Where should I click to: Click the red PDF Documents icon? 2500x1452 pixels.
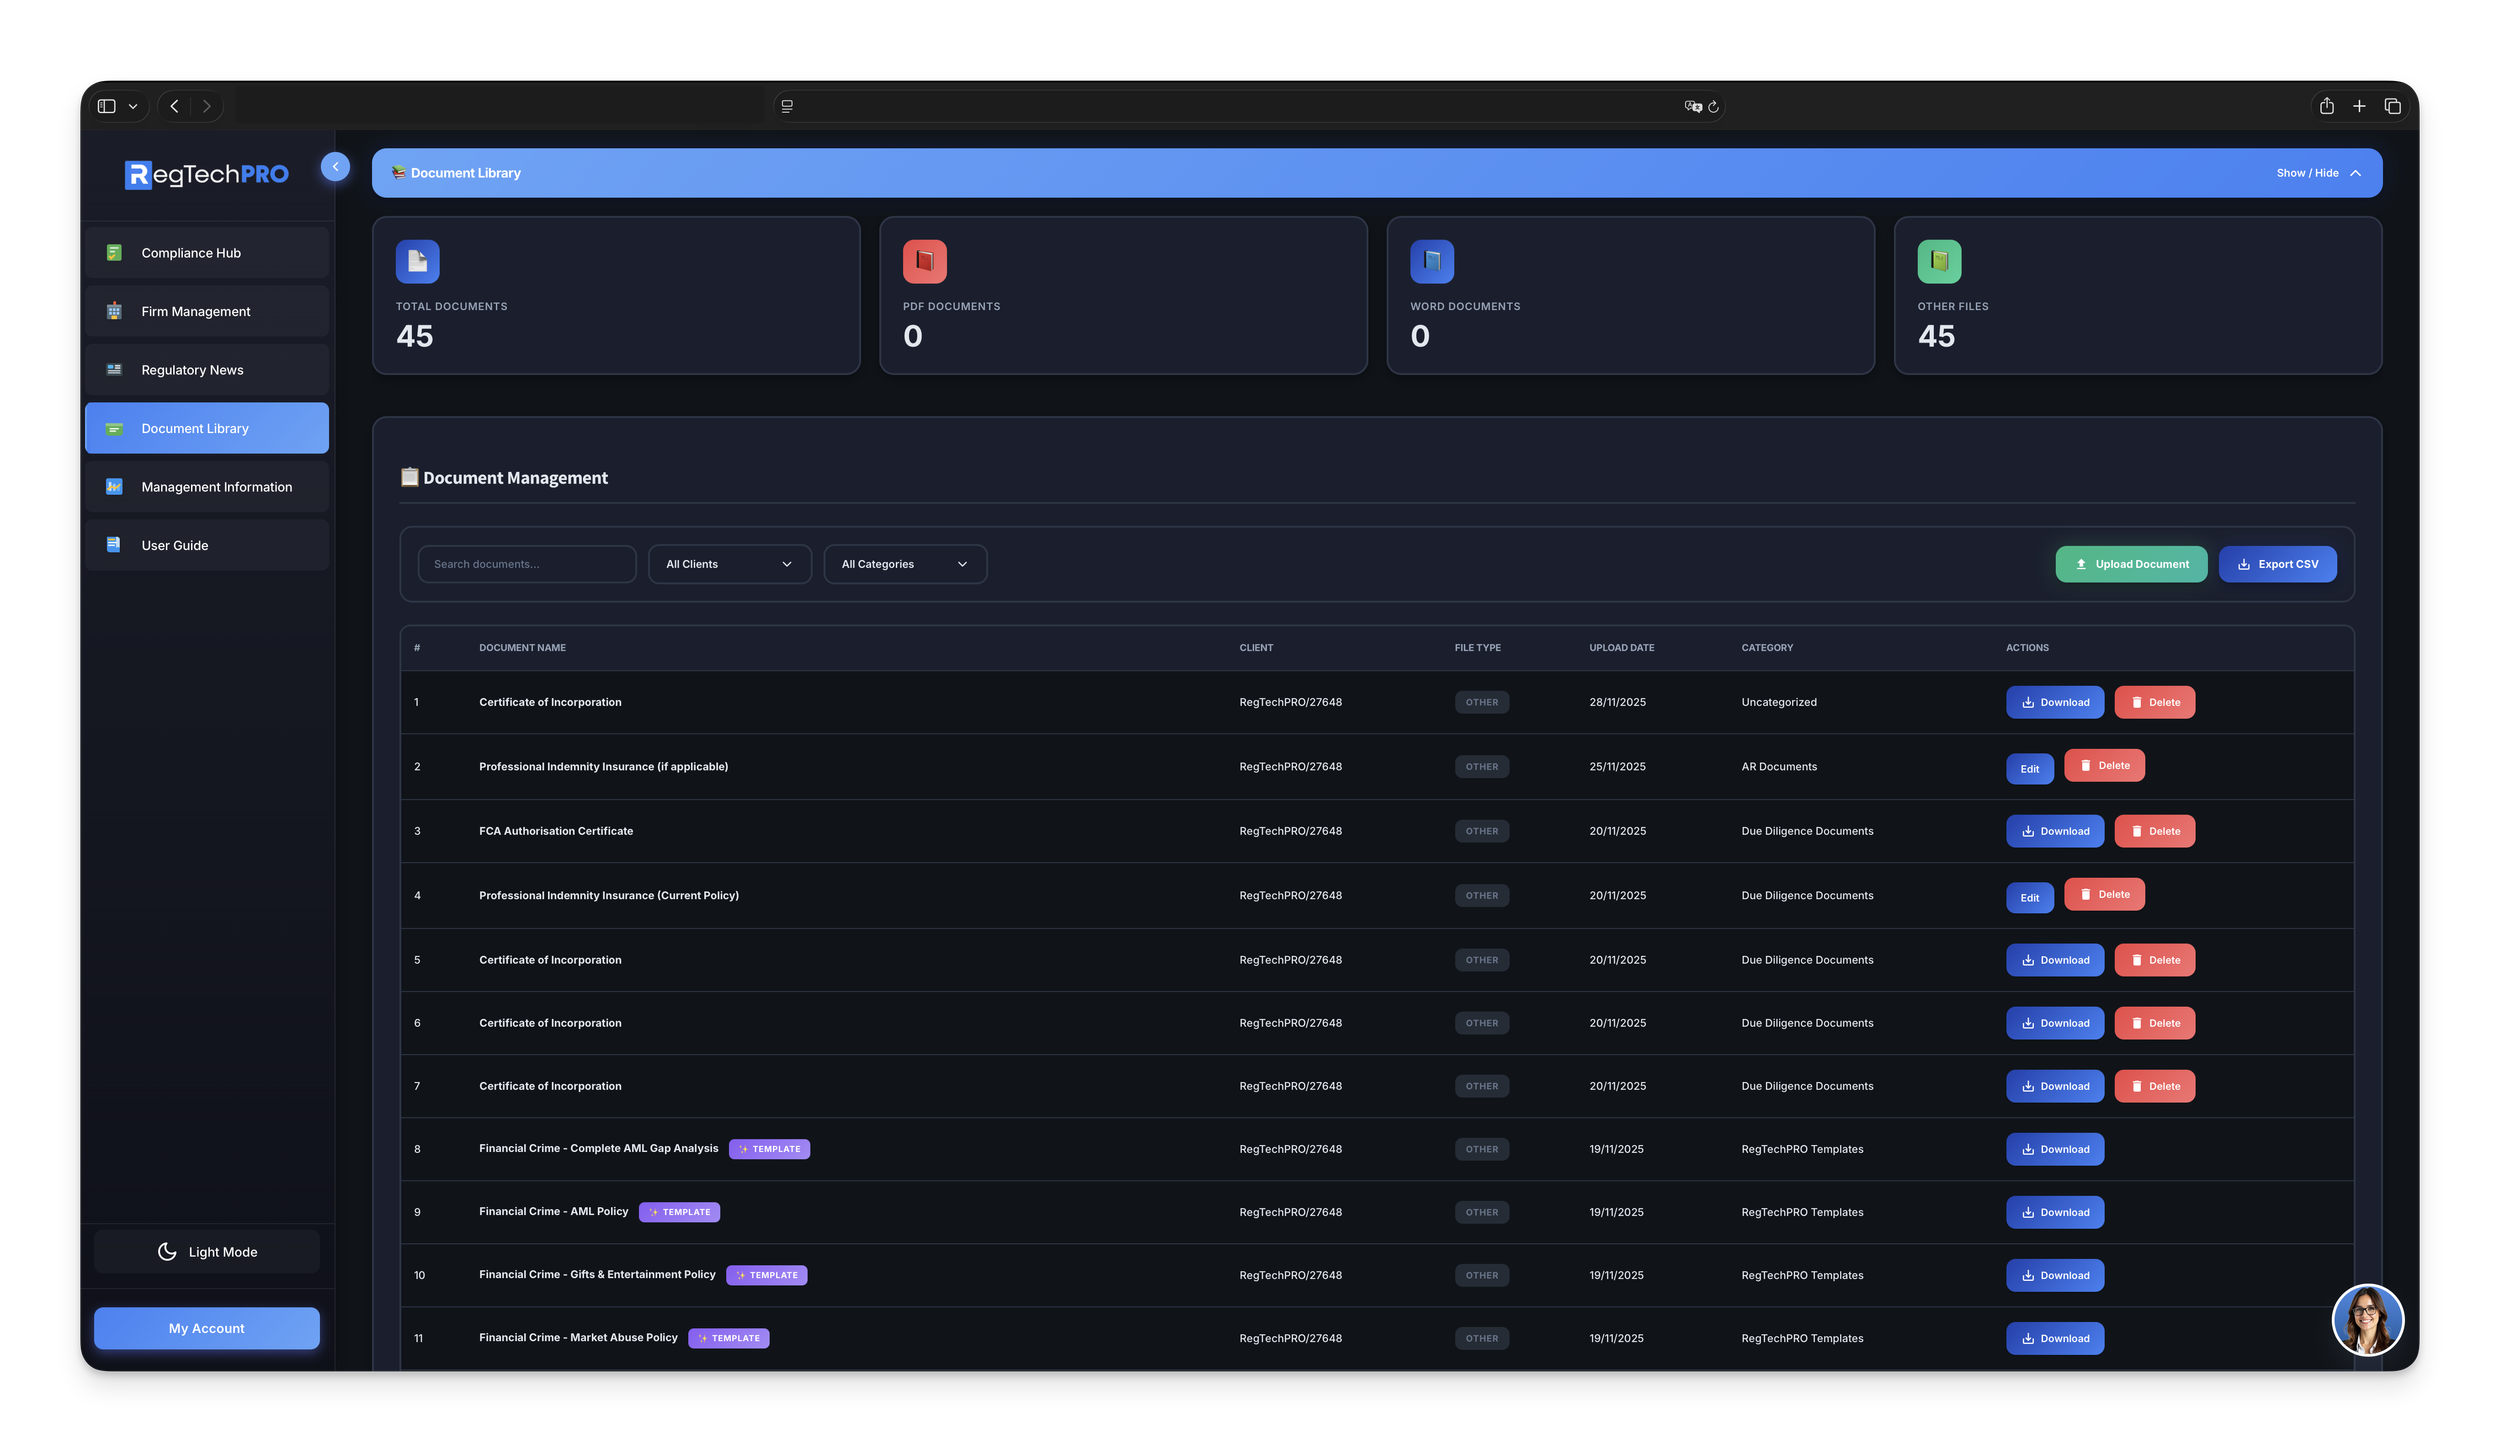(x=924, y=261)
